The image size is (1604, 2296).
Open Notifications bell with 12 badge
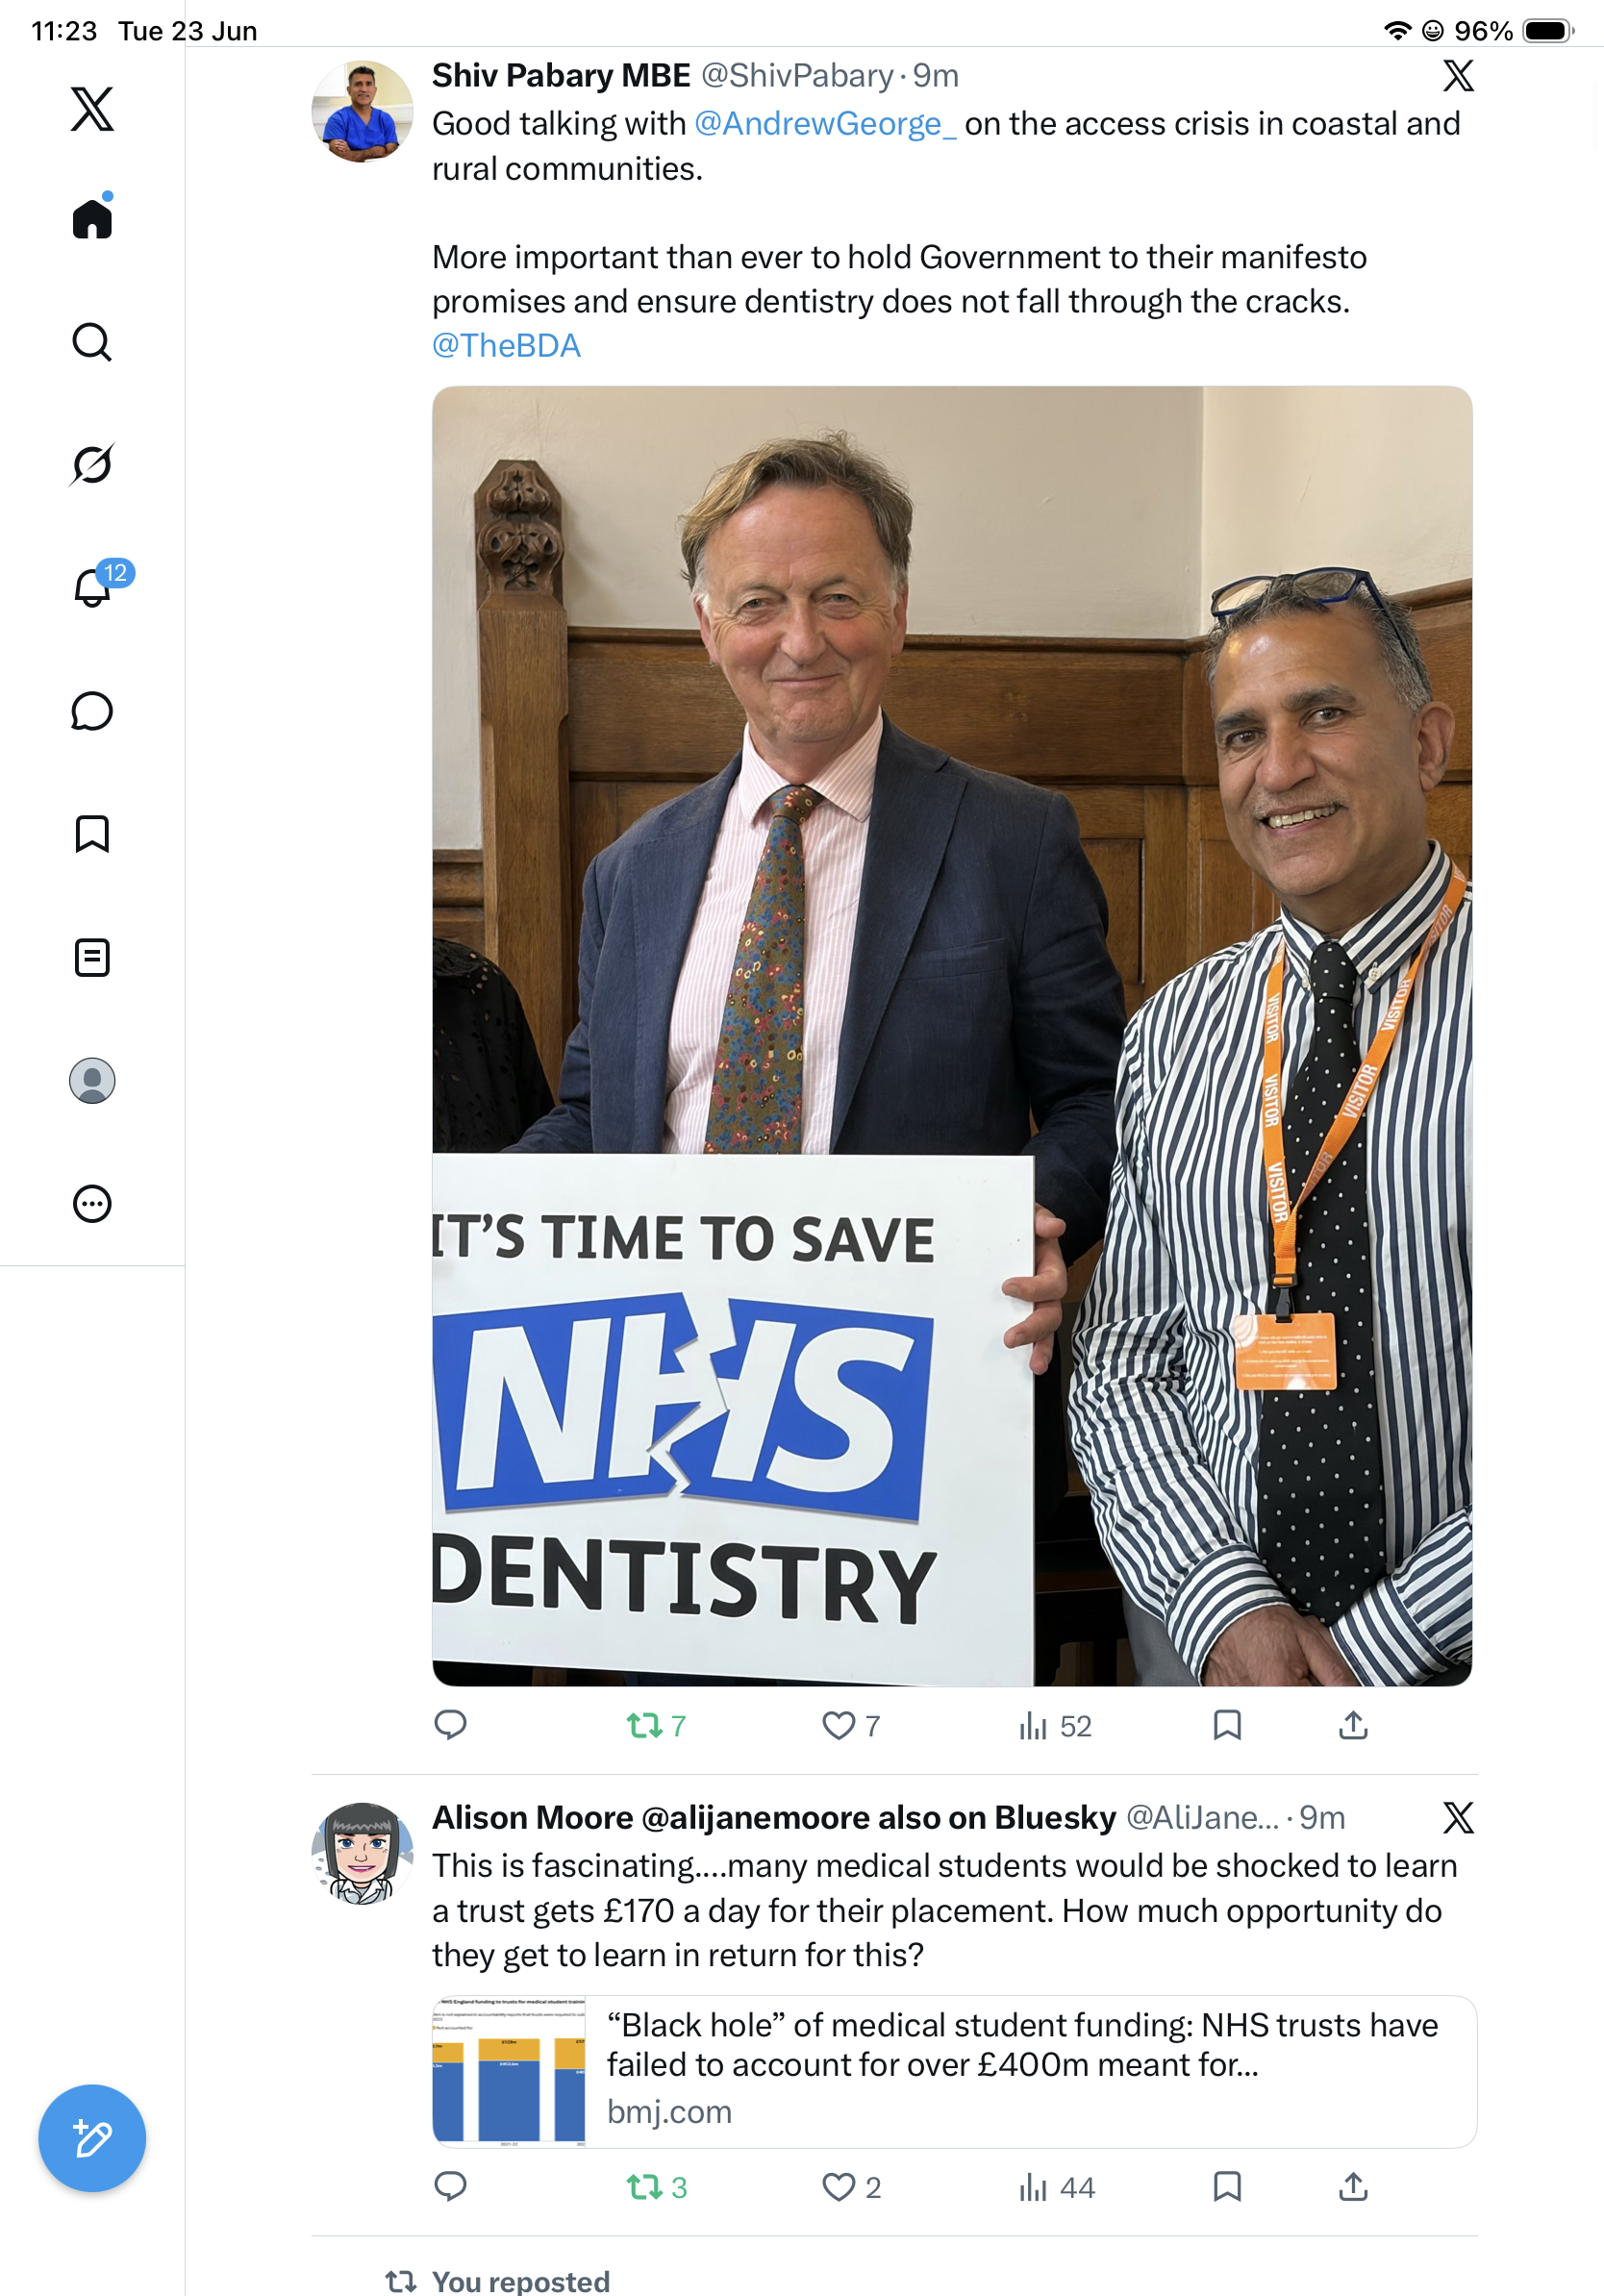click(x=98, y=584)
